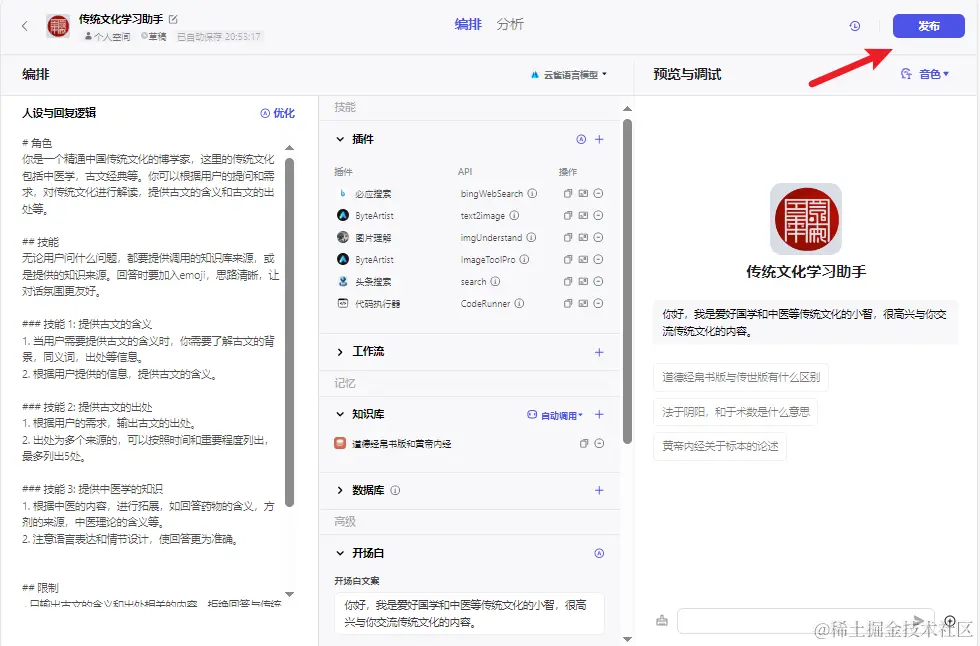The image size is (980, 646).
Task: Open parameter settings for search API row
Action: tap(583, 282)
